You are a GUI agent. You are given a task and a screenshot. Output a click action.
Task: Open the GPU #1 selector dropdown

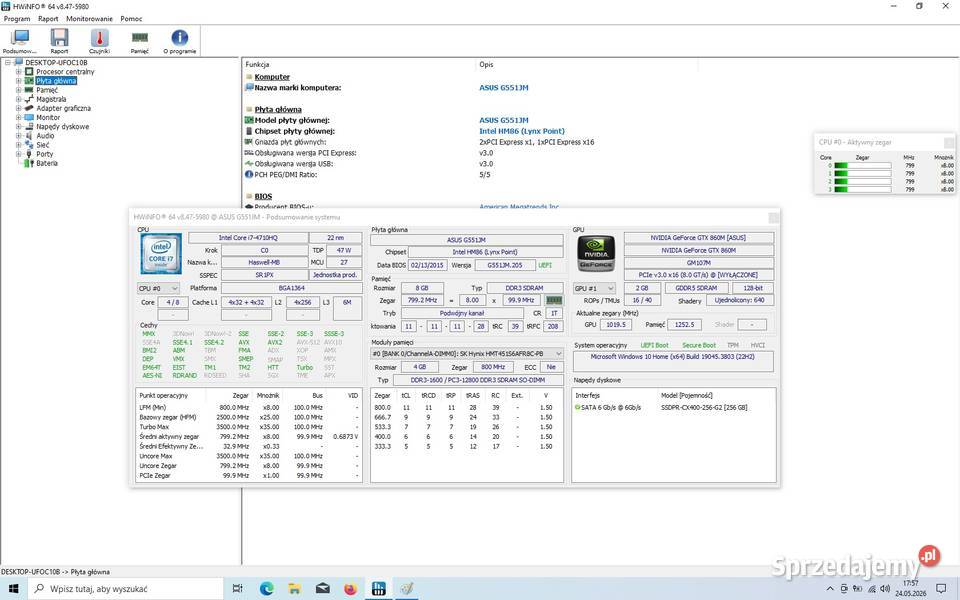pos(594,288)
